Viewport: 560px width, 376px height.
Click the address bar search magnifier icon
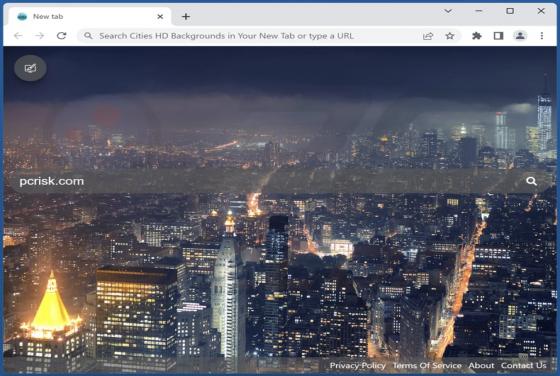[x=88, y=36]
